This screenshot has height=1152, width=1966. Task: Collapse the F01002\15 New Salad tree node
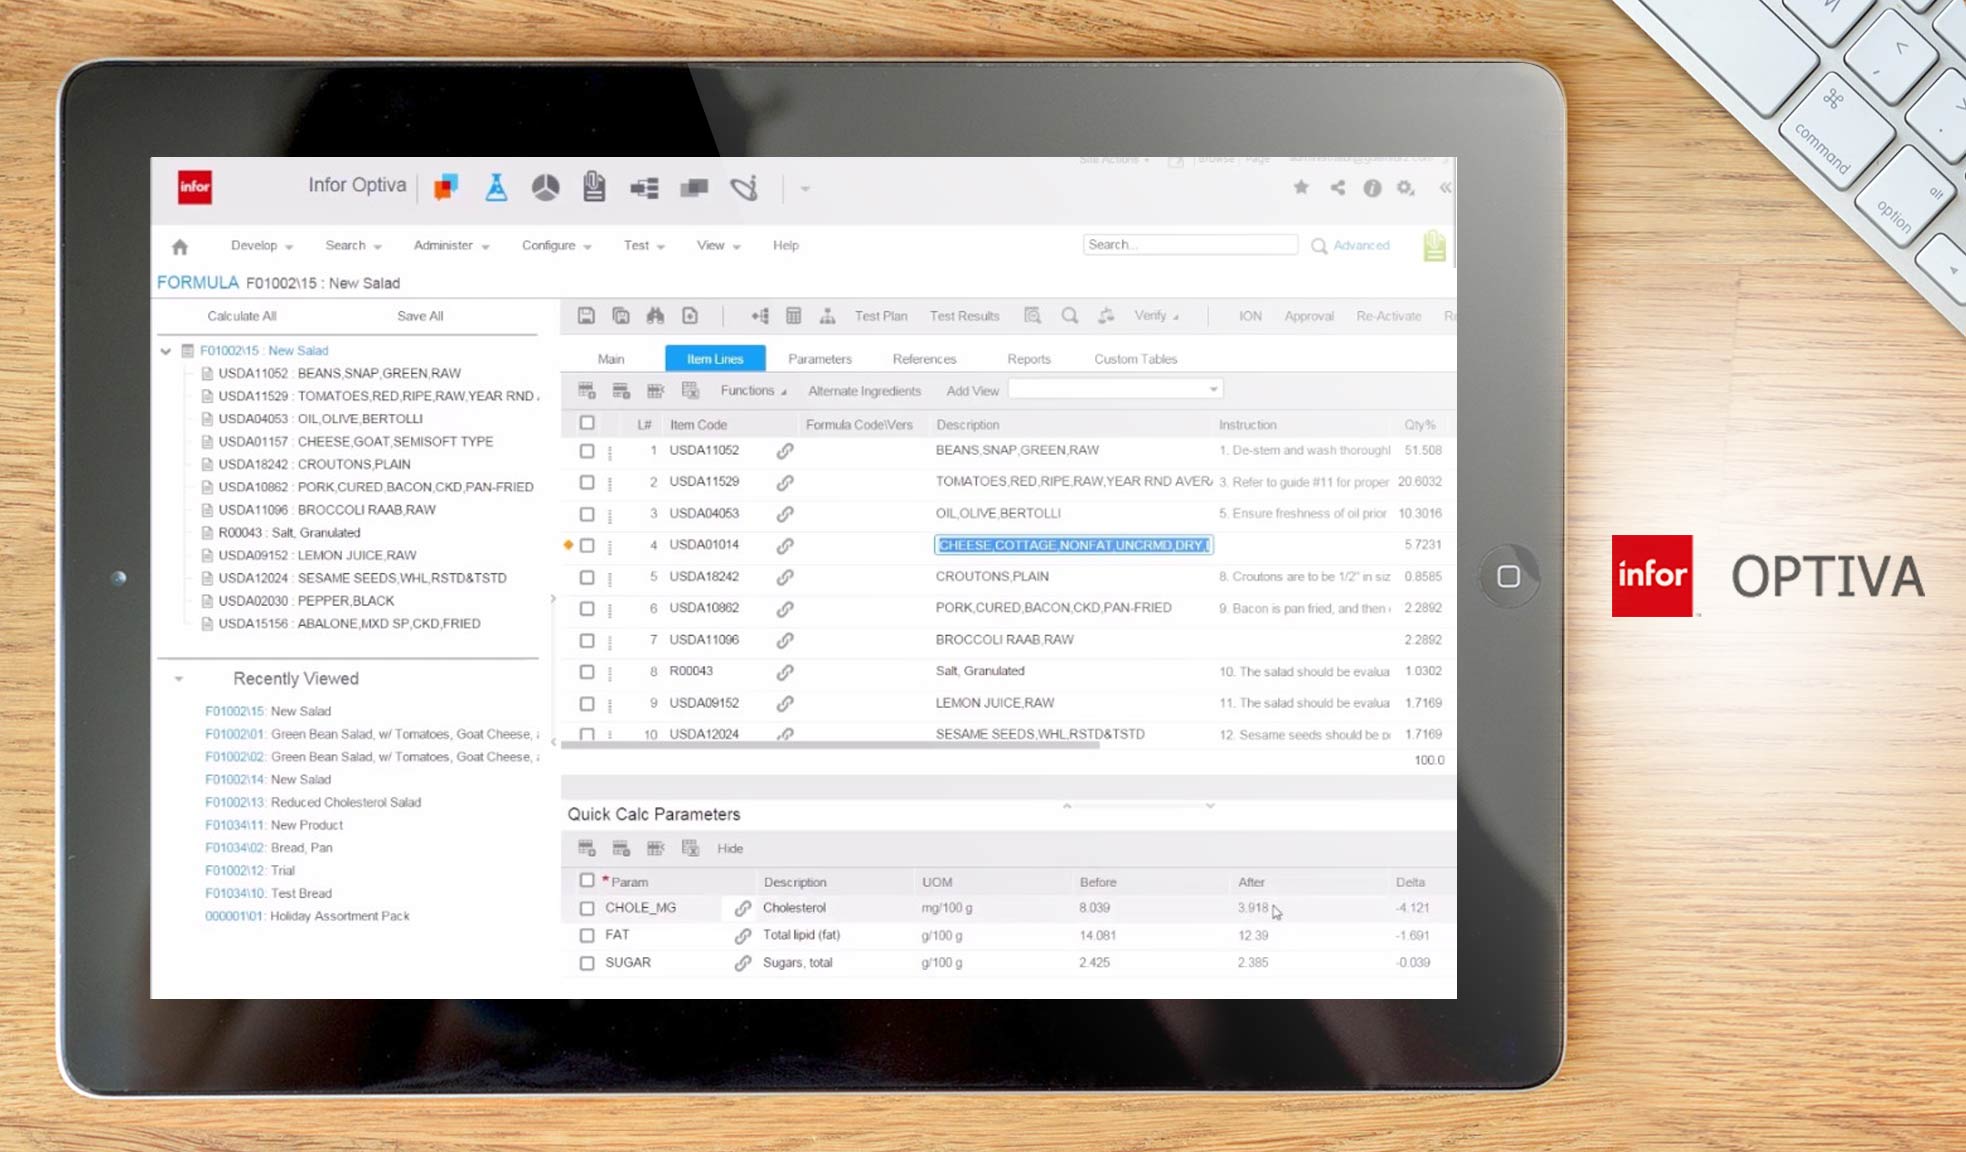(x=164, y=351)
